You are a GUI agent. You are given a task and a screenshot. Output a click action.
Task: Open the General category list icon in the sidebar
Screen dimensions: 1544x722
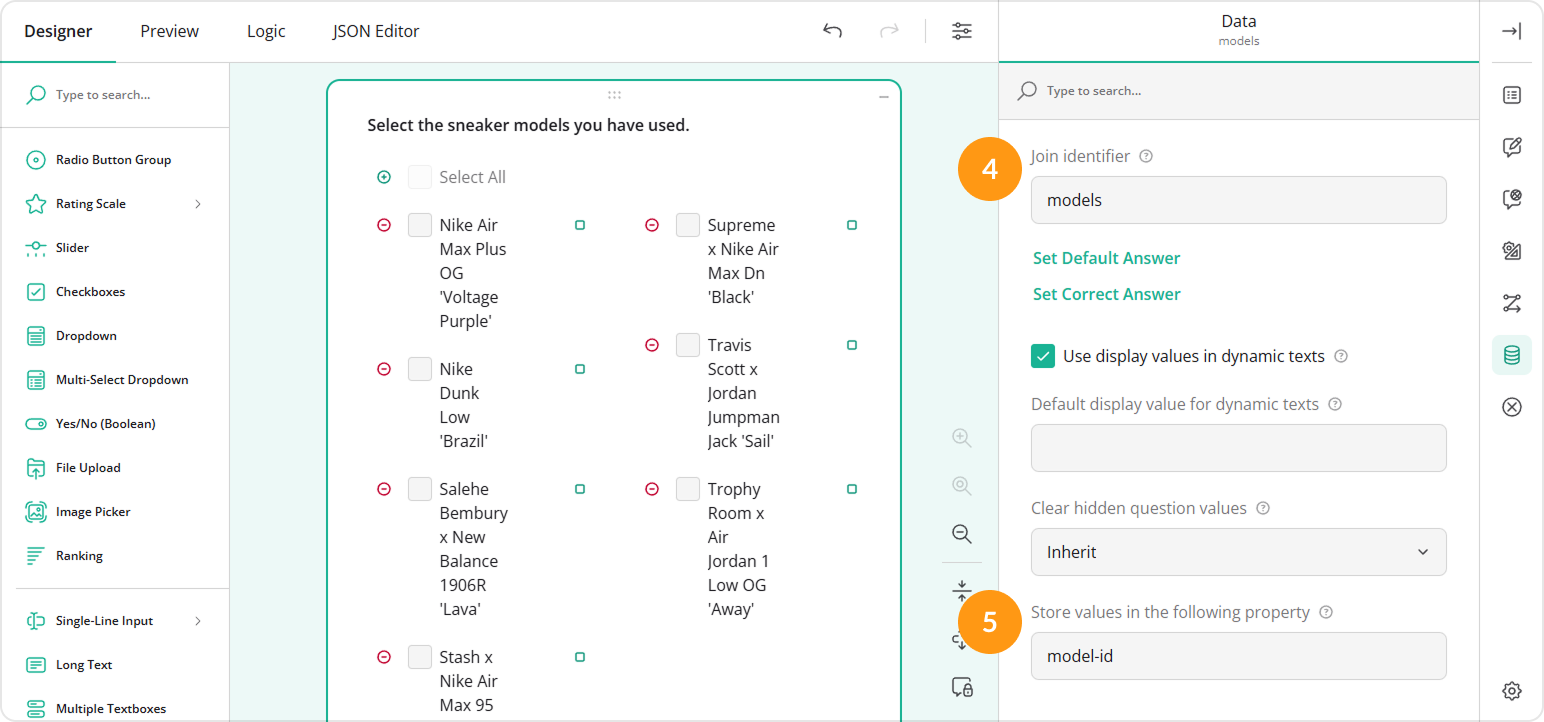[x=1512, y=95]
